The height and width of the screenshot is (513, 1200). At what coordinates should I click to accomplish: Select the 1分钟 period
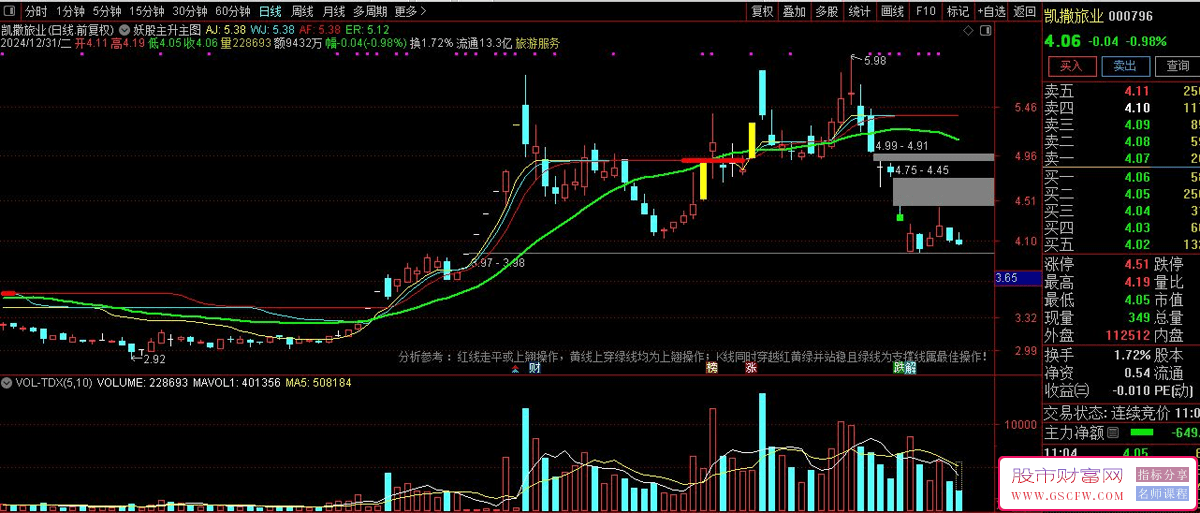coord(70,12)
